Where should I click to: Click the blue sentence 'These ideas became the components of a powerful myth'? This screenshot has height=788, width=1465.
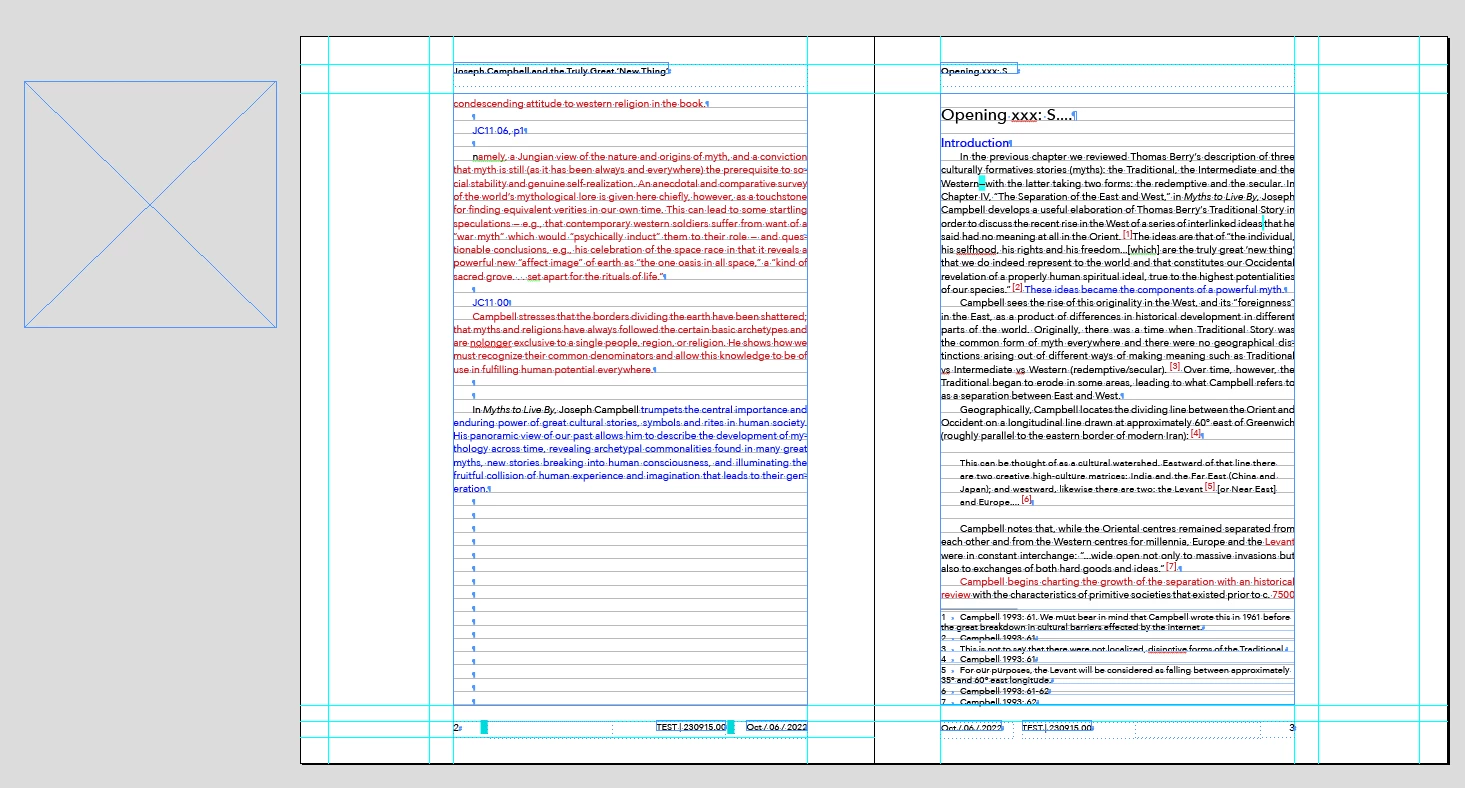pos(1154,289)
